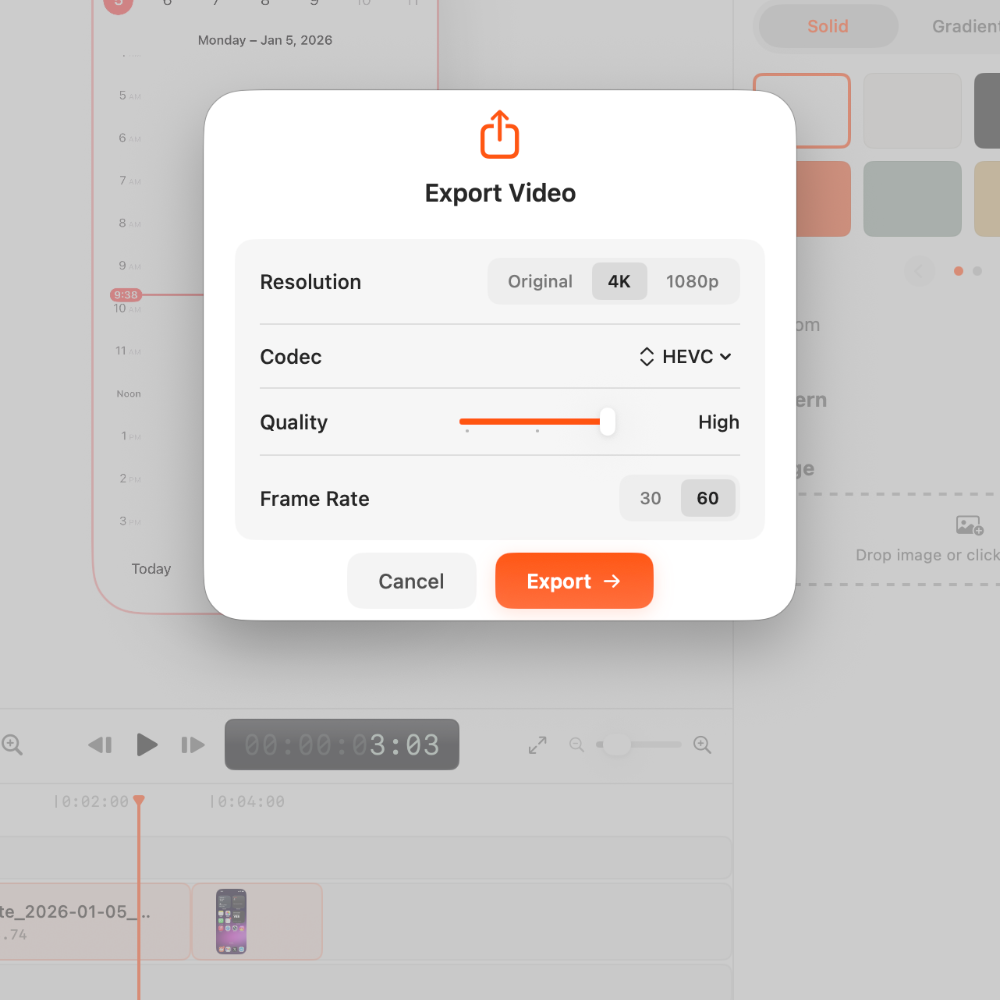This screenshot has height=1000, width=1000.
Task: Click the timecode display 00:00:03:03
Action: point(342,744)
